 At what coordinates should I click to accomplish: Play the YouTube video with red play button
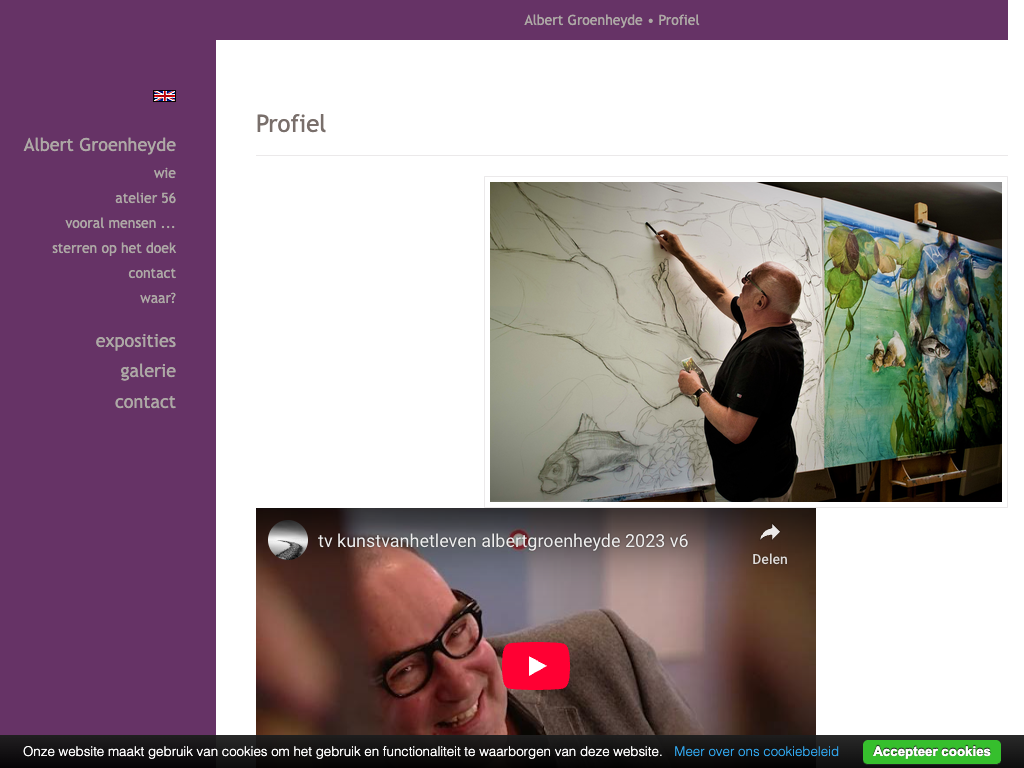pyautogui.click(x=536, y=665)
